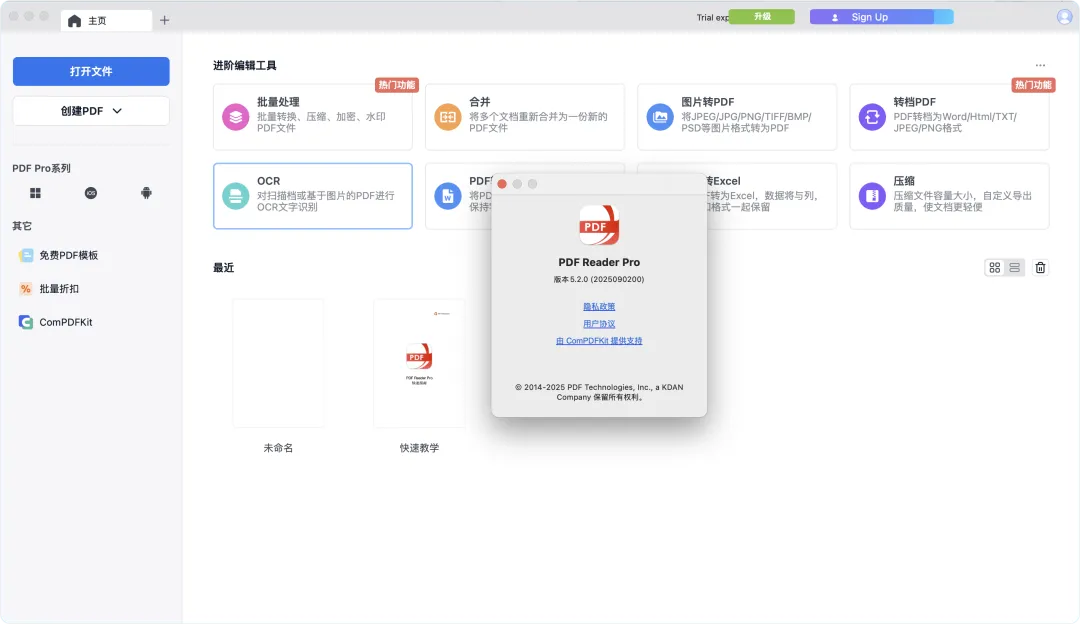Click the 快速教学 file name
Image resolution: width=1080 pixels, height=624 pixels.
point(419,448)
